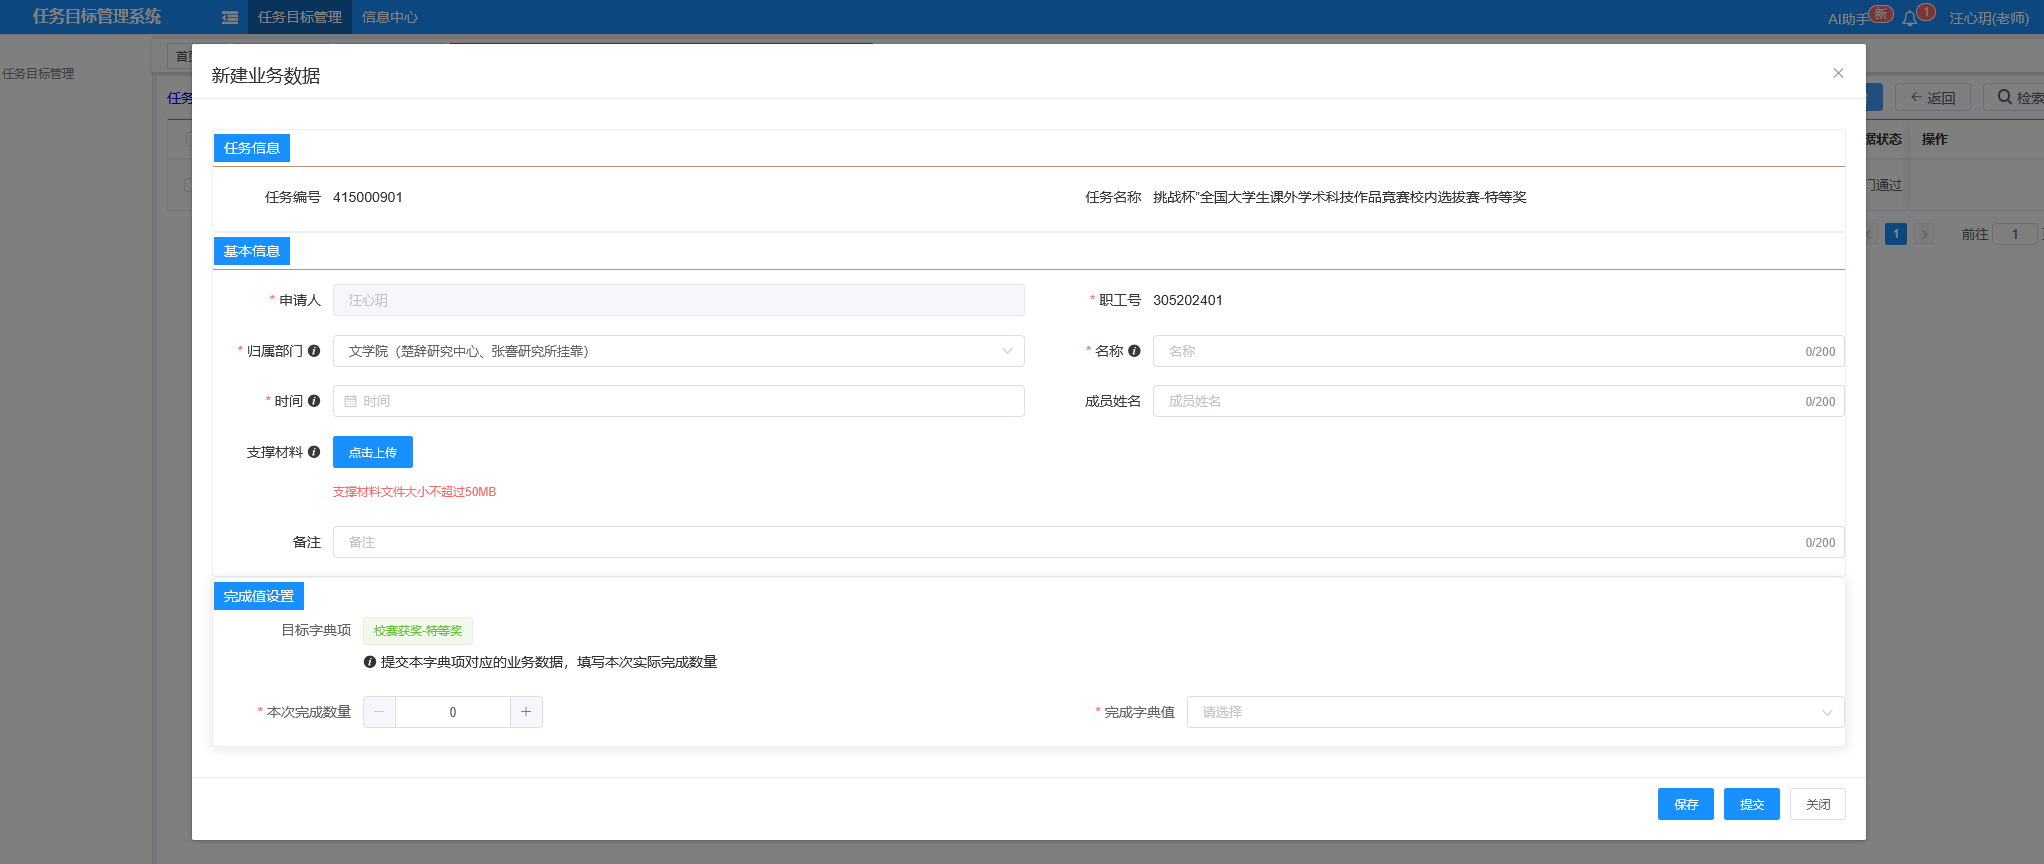Click task number 415000901
2044x864 pixels.
(368, 197)
